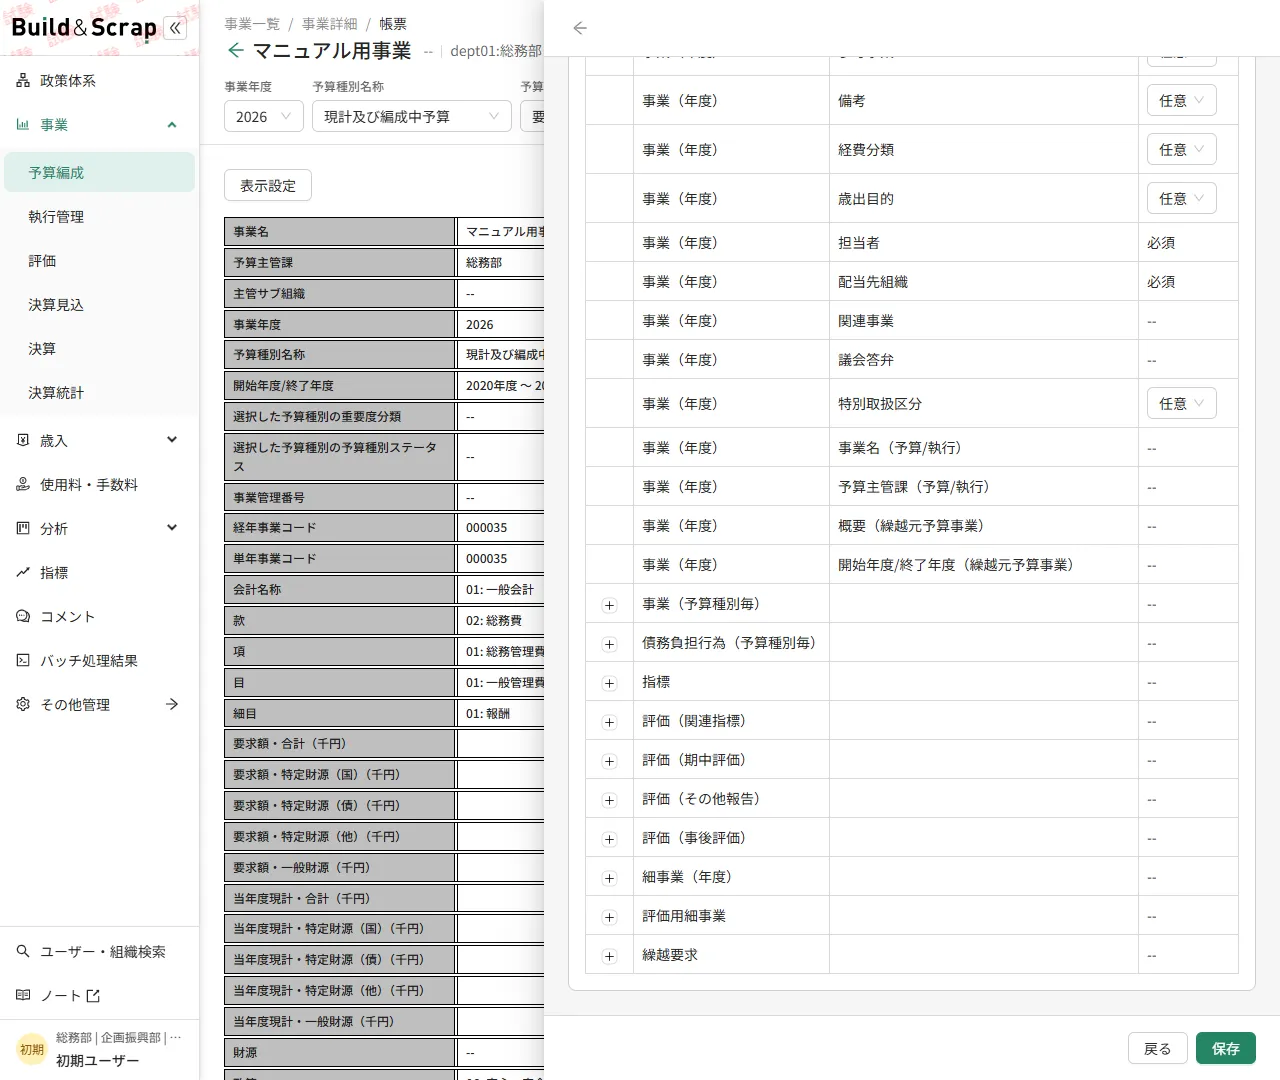1280x1080 pixels.
Task: Click the 配当先組織 field name cell
Action: point(984,282)
